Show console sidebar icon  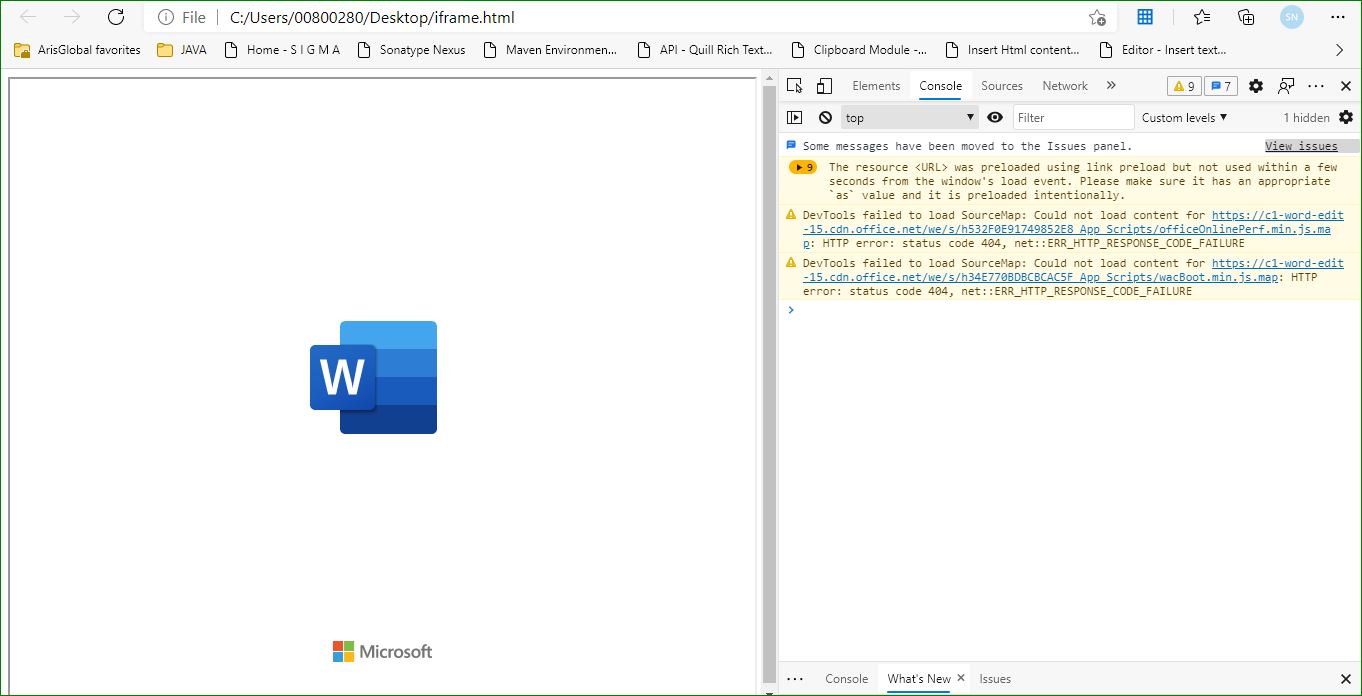point(795,117)
